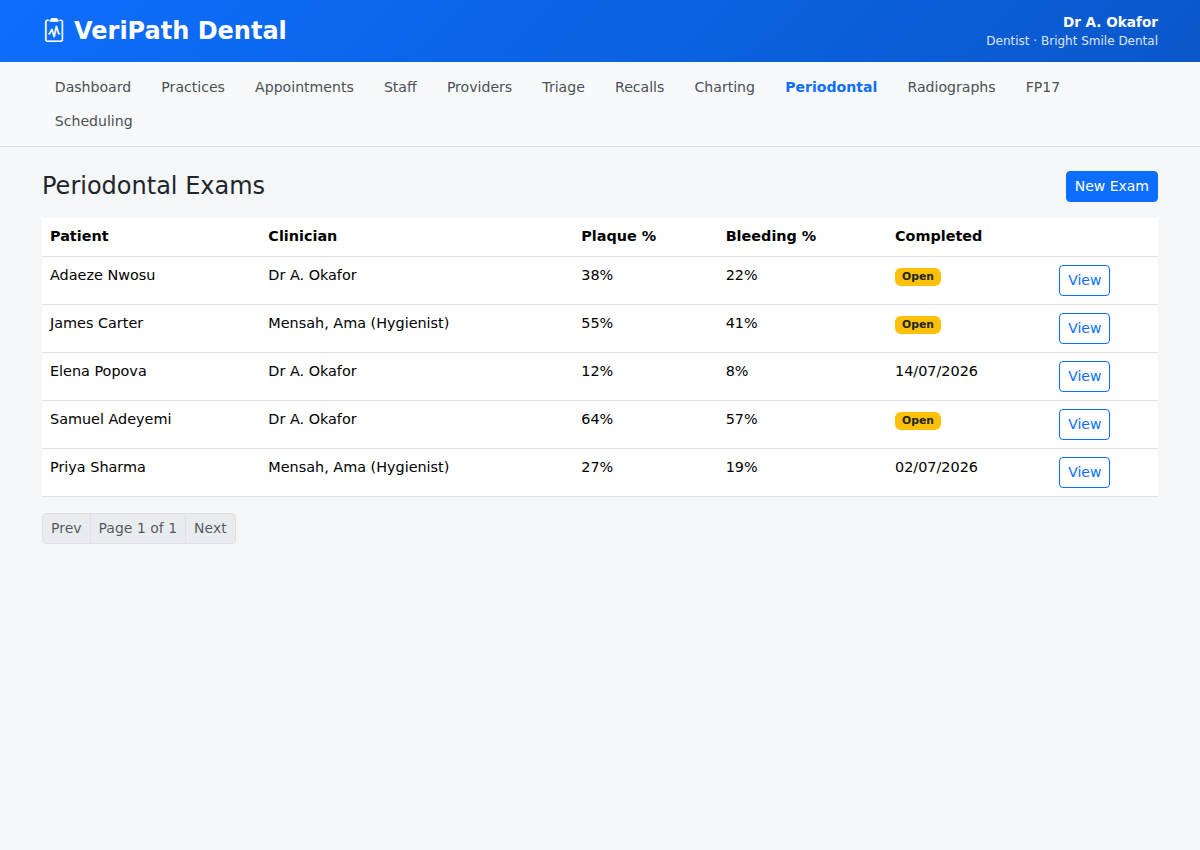Click the Open badge in Samuel Adeyemi's row

point(918,421)
